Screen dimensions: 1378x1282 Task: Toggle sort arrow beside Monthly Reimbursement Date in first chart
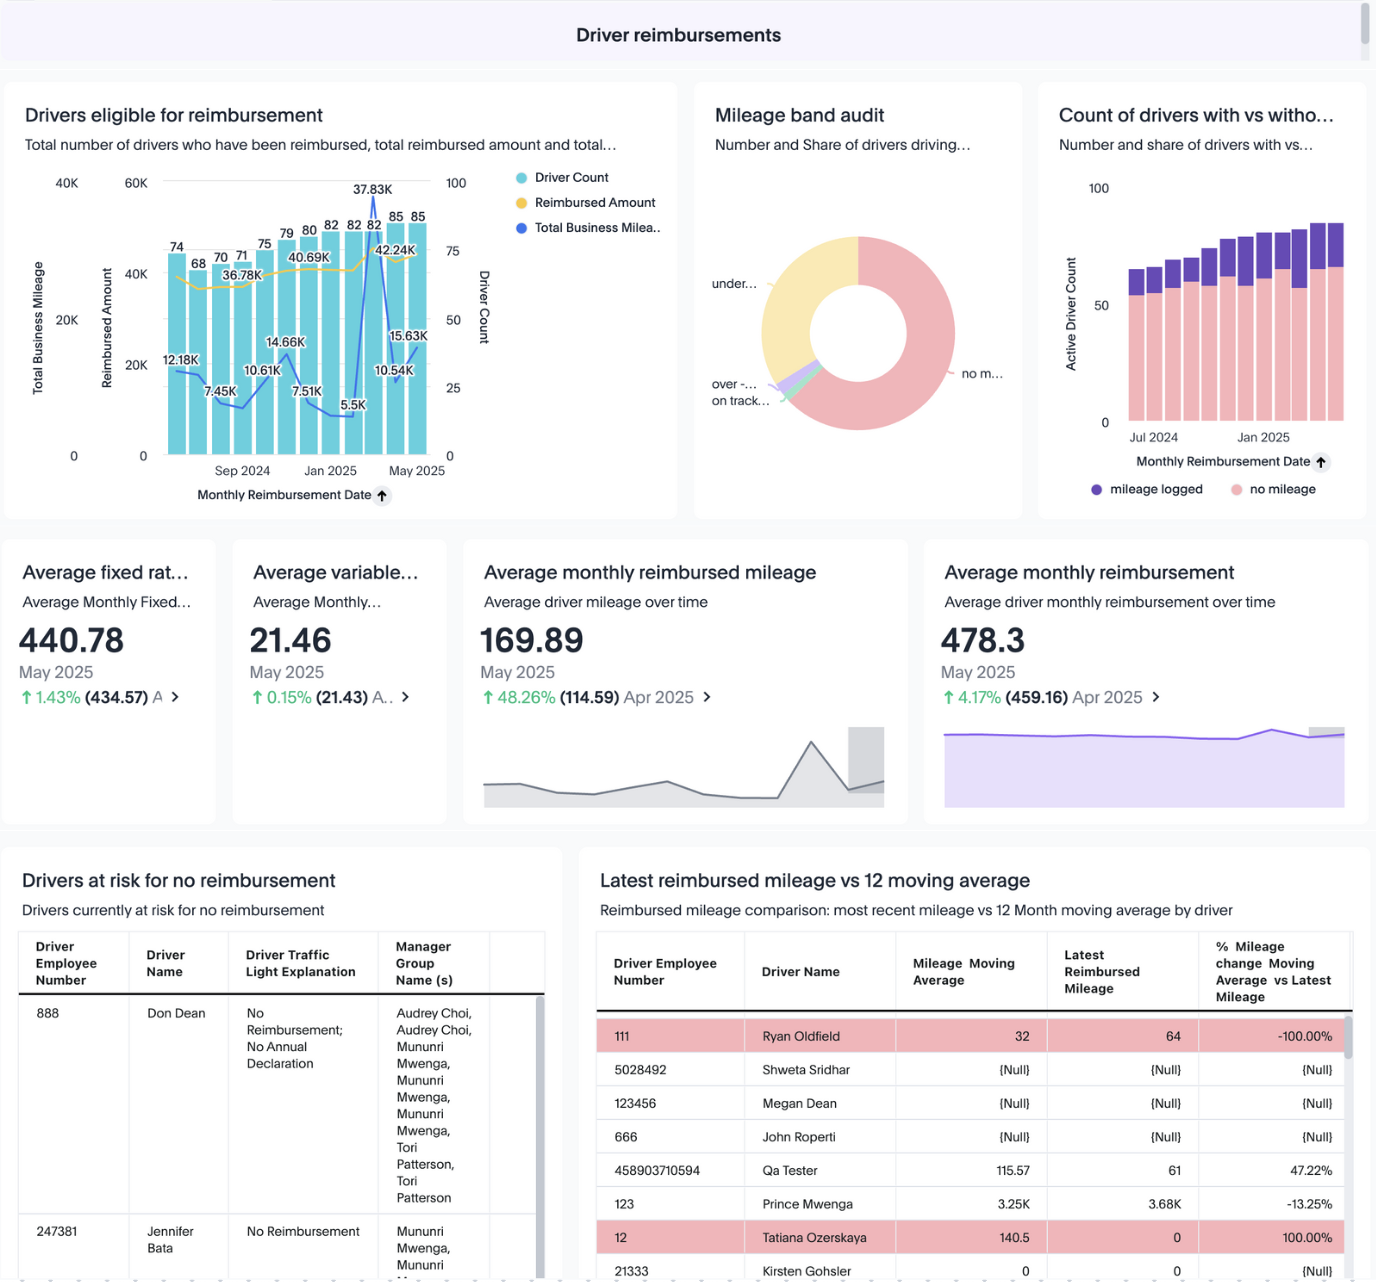click(x=382, y=496)
